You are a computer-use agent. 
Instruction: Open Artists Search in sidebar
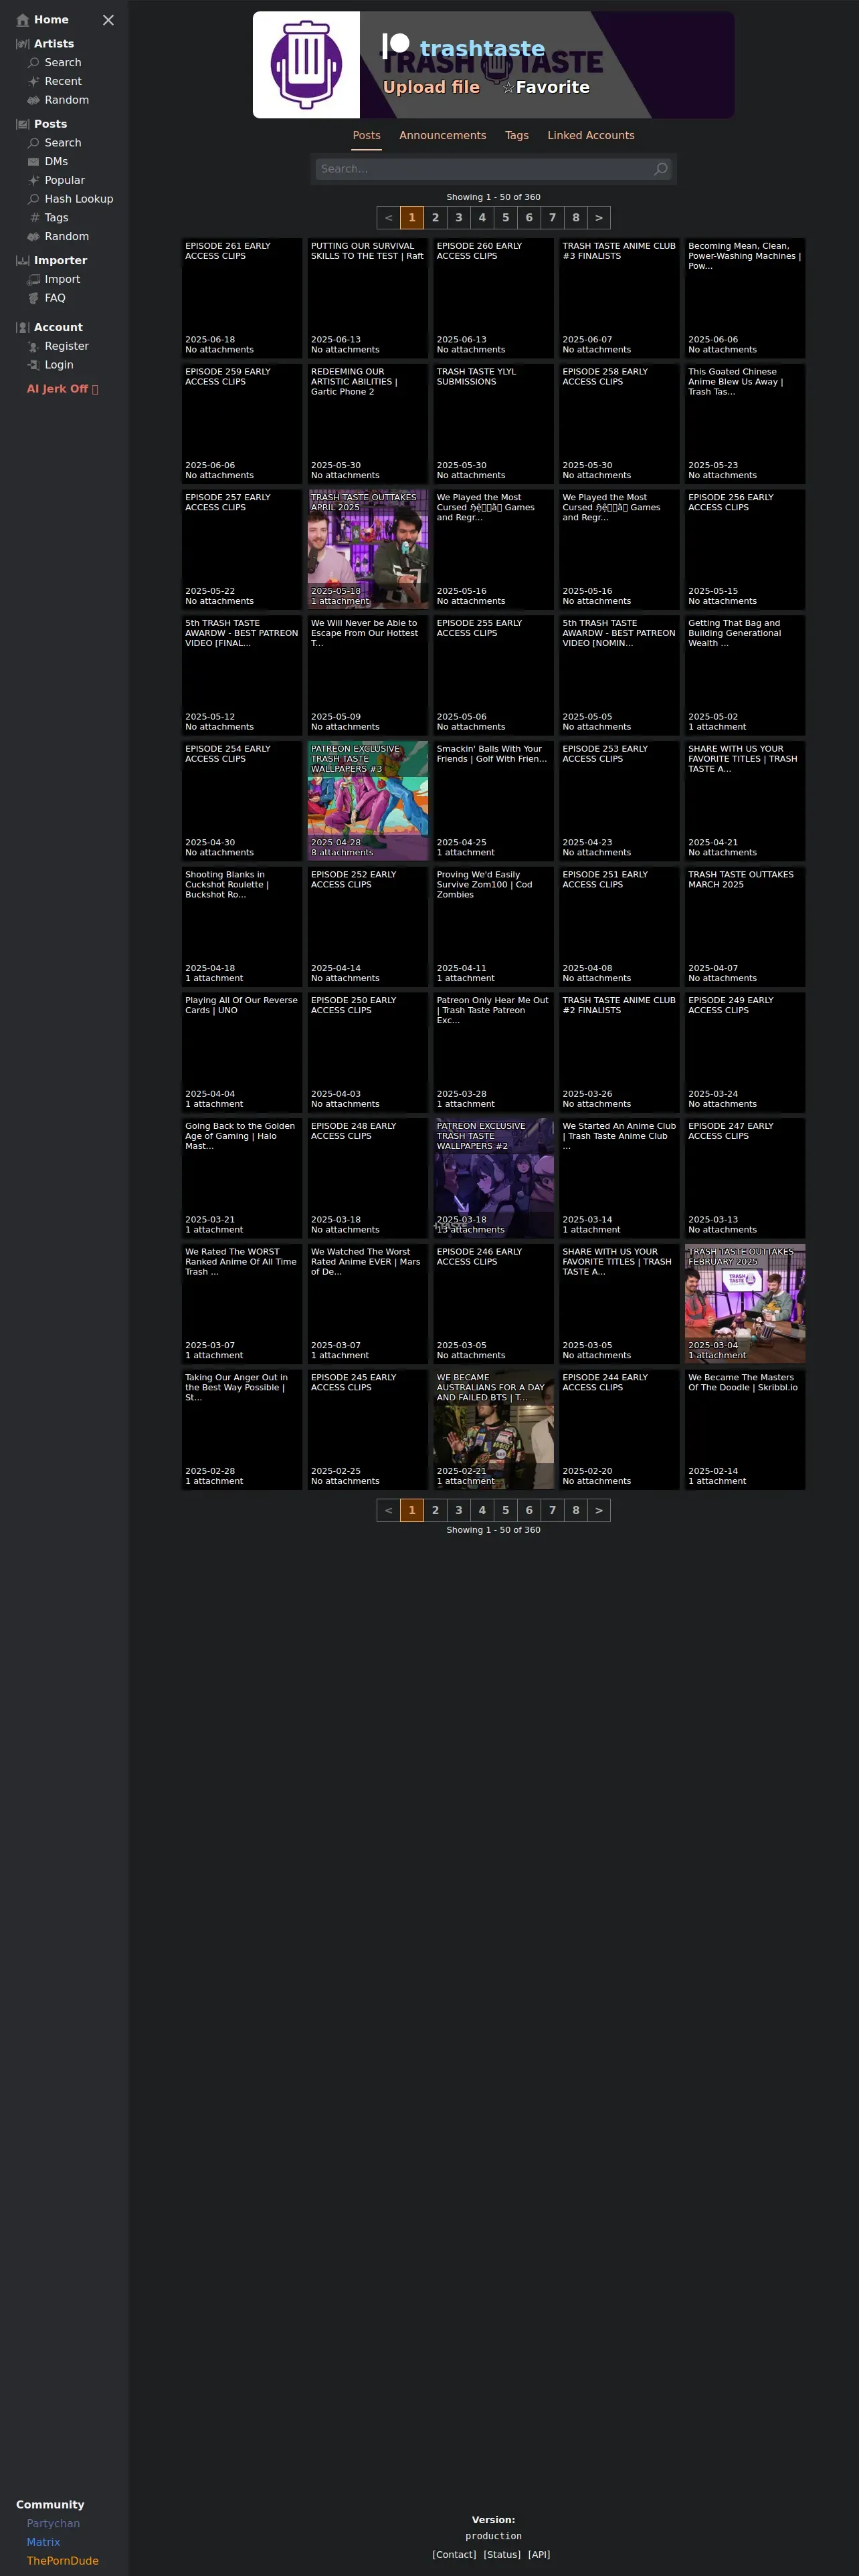(63, 63)
